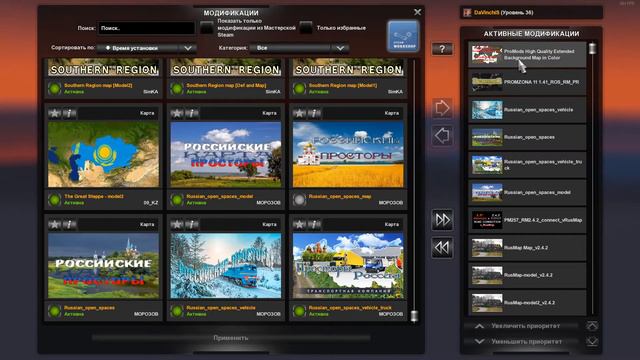
Task: Favorite The Great Steppe mod star
Action: (x=54, y=113)
